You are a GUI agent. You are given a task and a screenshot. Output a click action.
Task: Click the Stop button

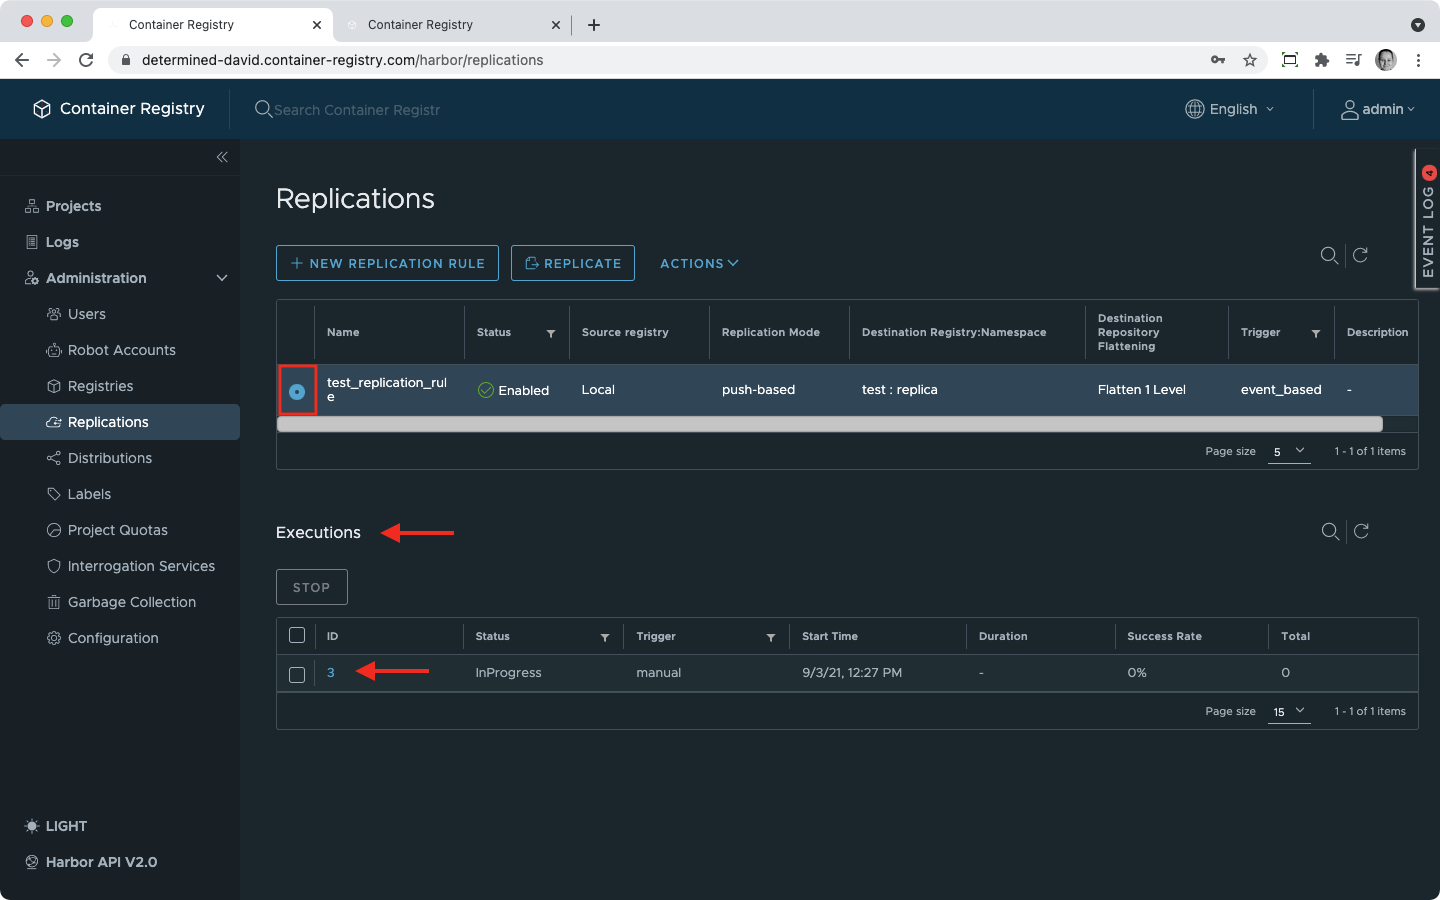click(x=312, y=587)
